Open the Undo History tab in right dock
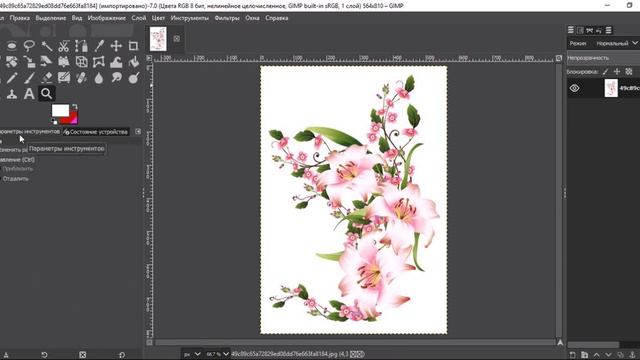The image size is (640, 360). click(599, 30)
